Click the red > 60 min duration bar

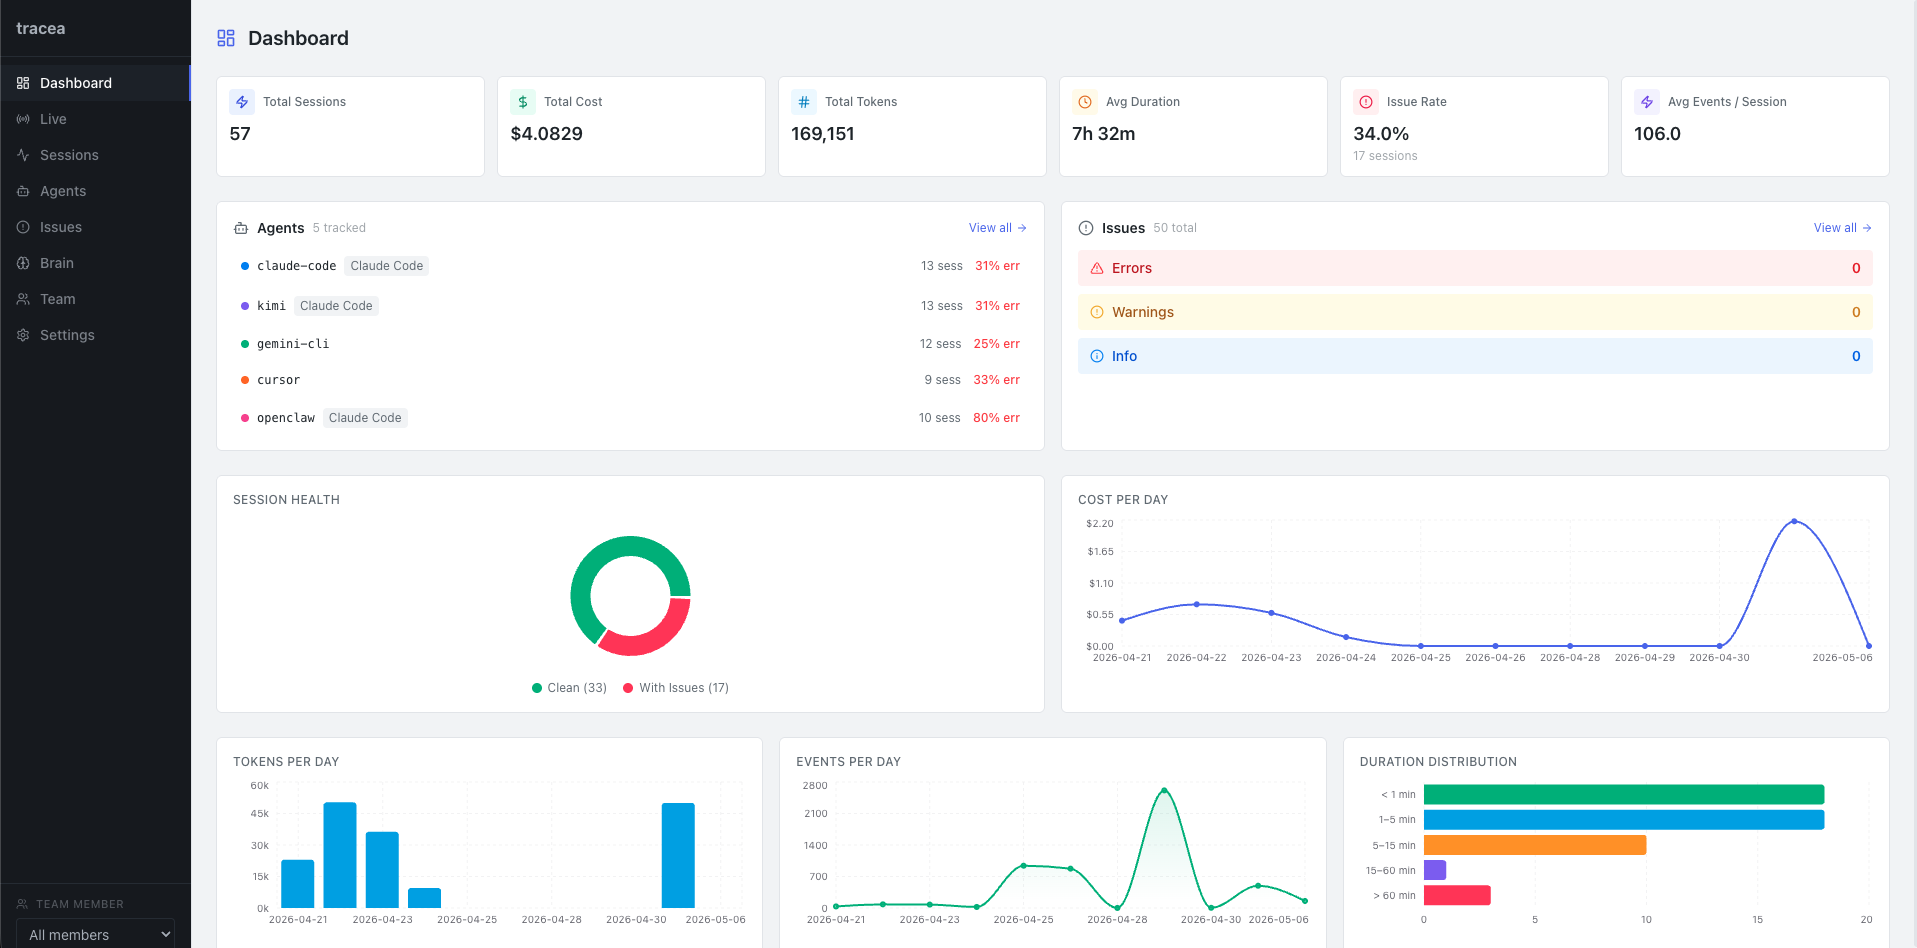click(x=1457, y=895)
